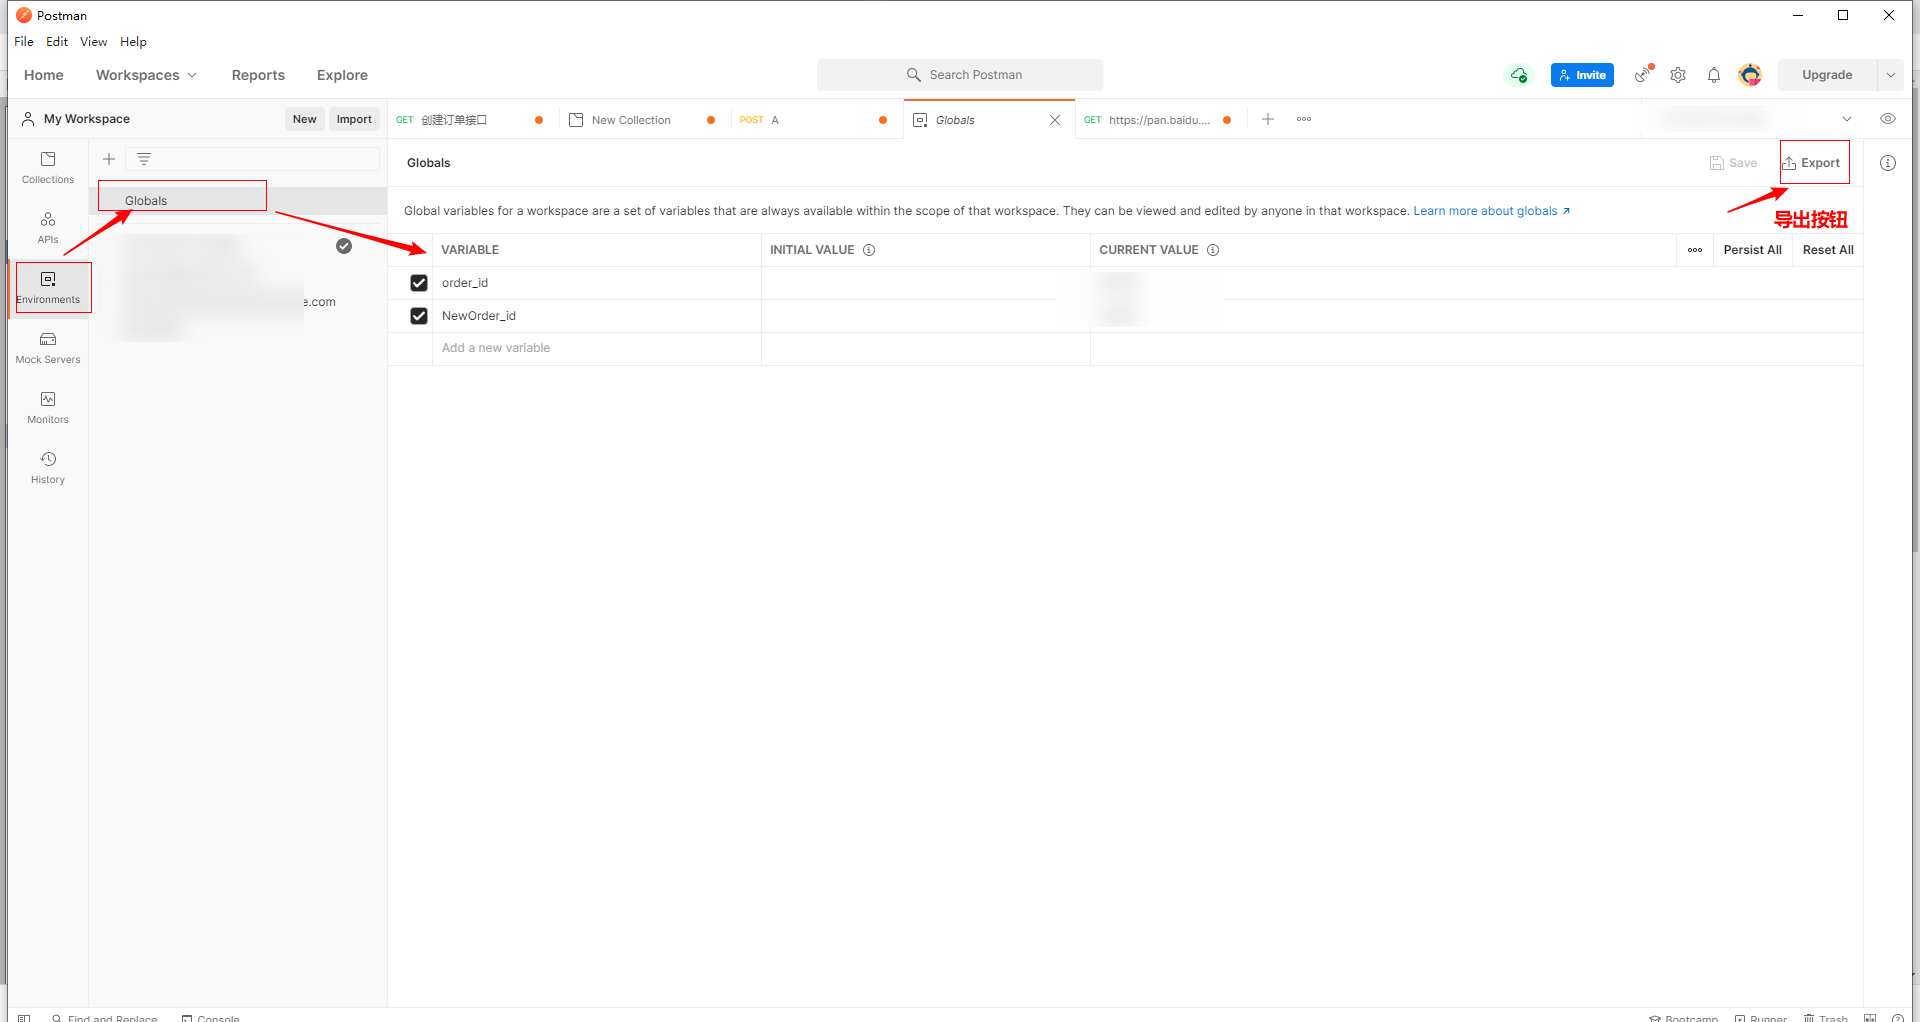Viewport: 1920px width, 1022px height.
Task: Click the cloud sync status icon
Action: pyautogui.click(x=1519, y=75)
